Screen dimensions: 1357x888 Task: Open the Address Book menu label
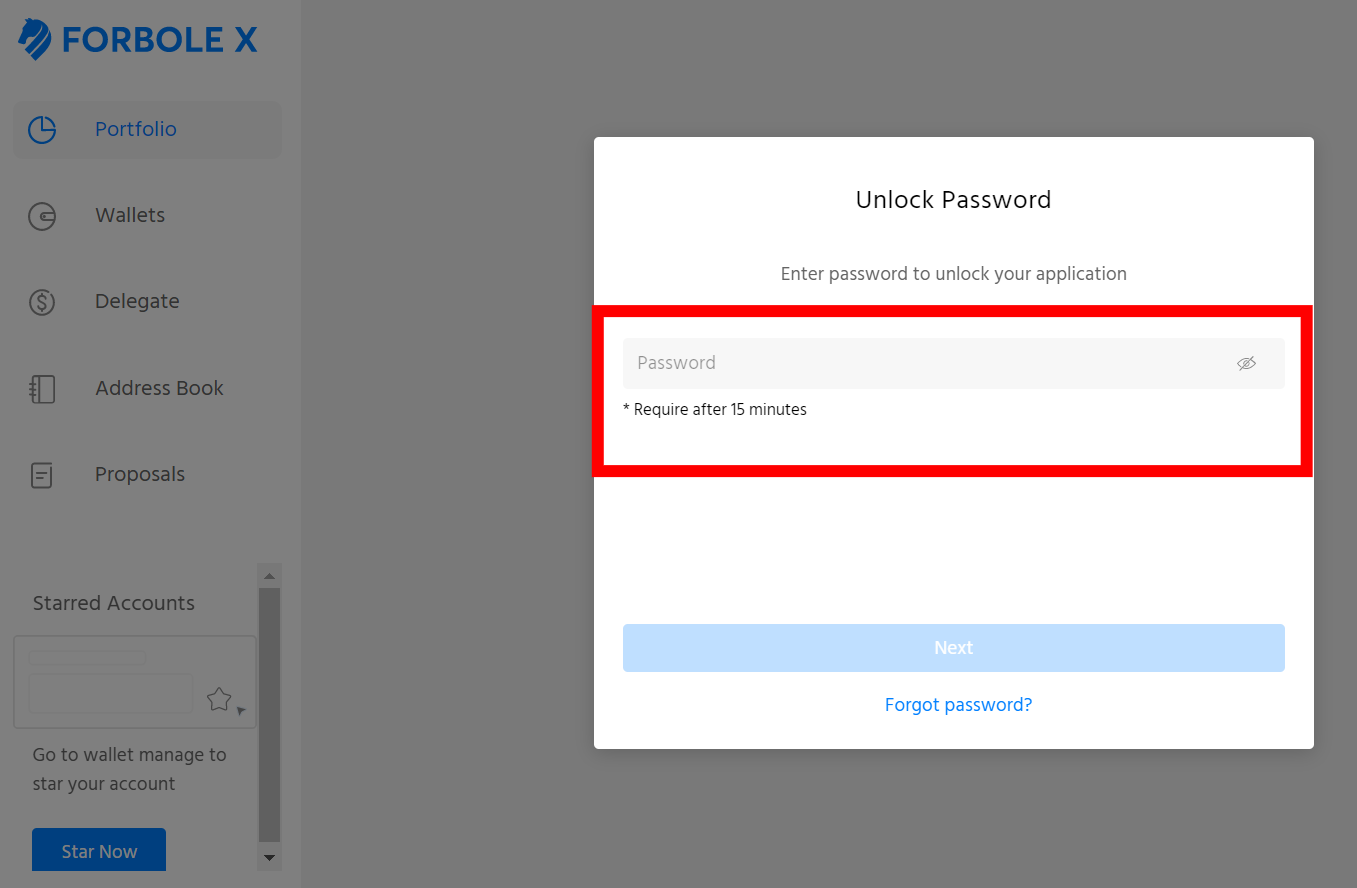(x=159, y=388)
